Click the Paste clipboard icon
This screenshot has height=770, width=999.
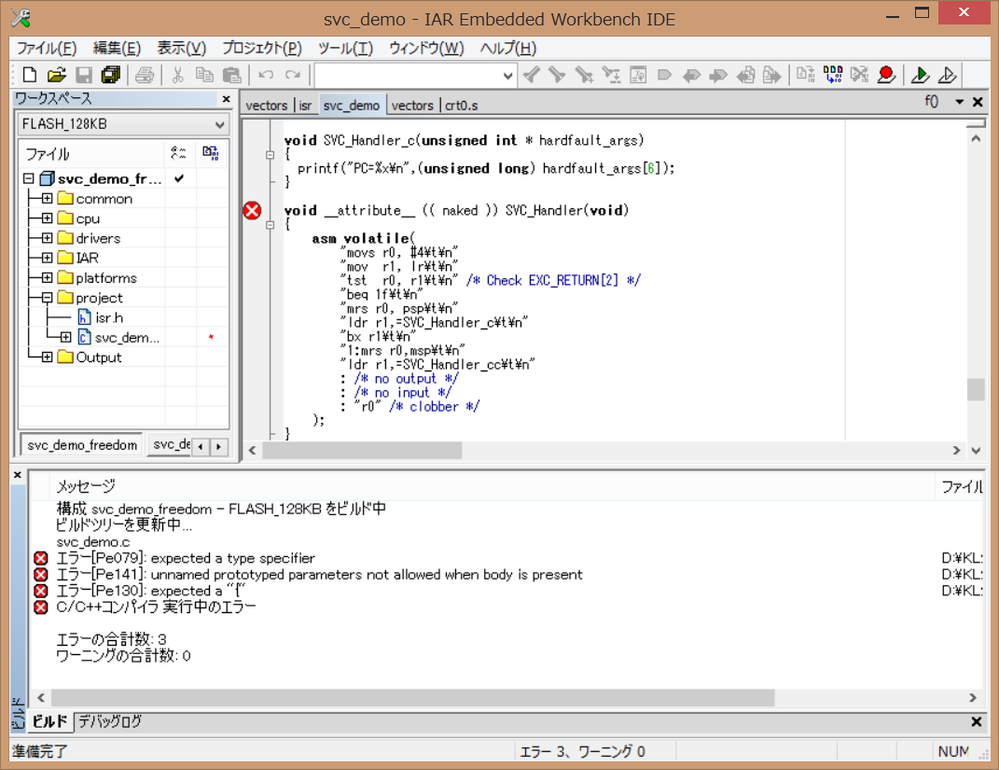tap(232, 75)
